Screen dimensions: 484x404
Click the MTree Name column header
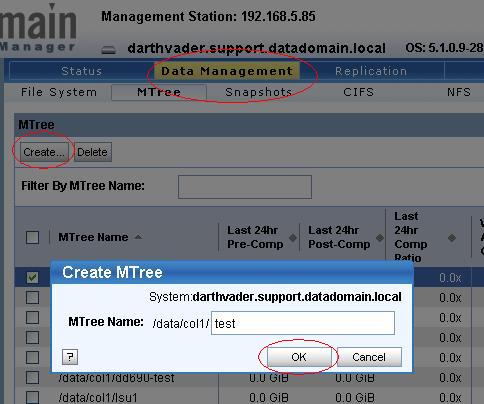point(93,237)
